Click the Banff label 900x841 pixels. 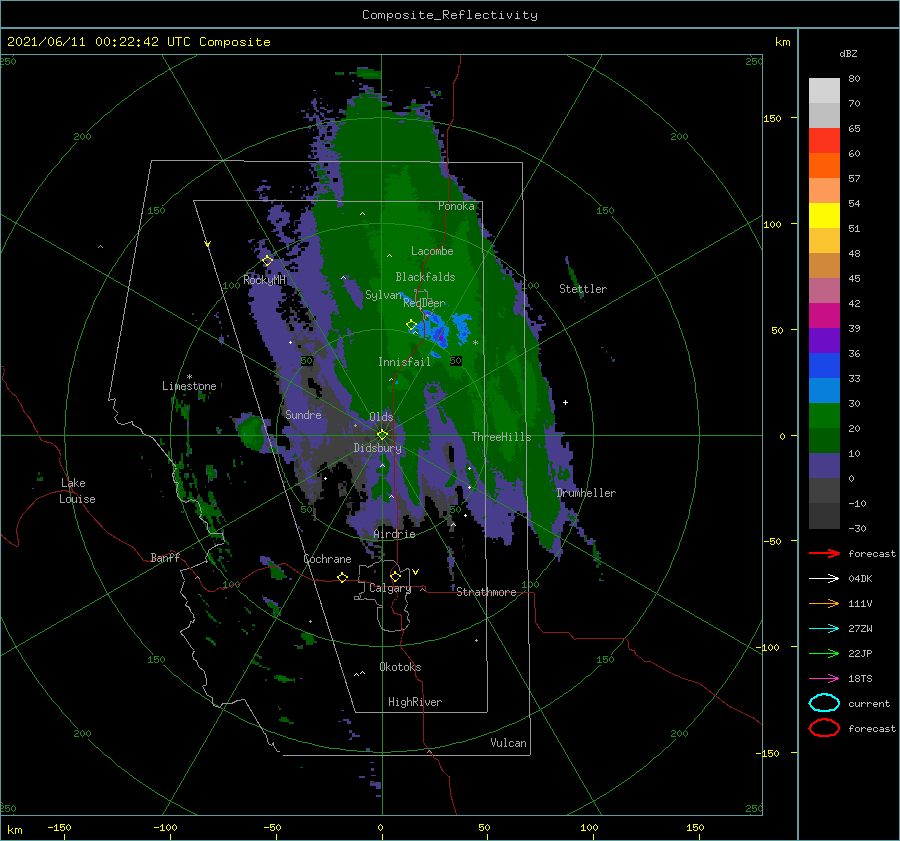[x=165, y=558]
